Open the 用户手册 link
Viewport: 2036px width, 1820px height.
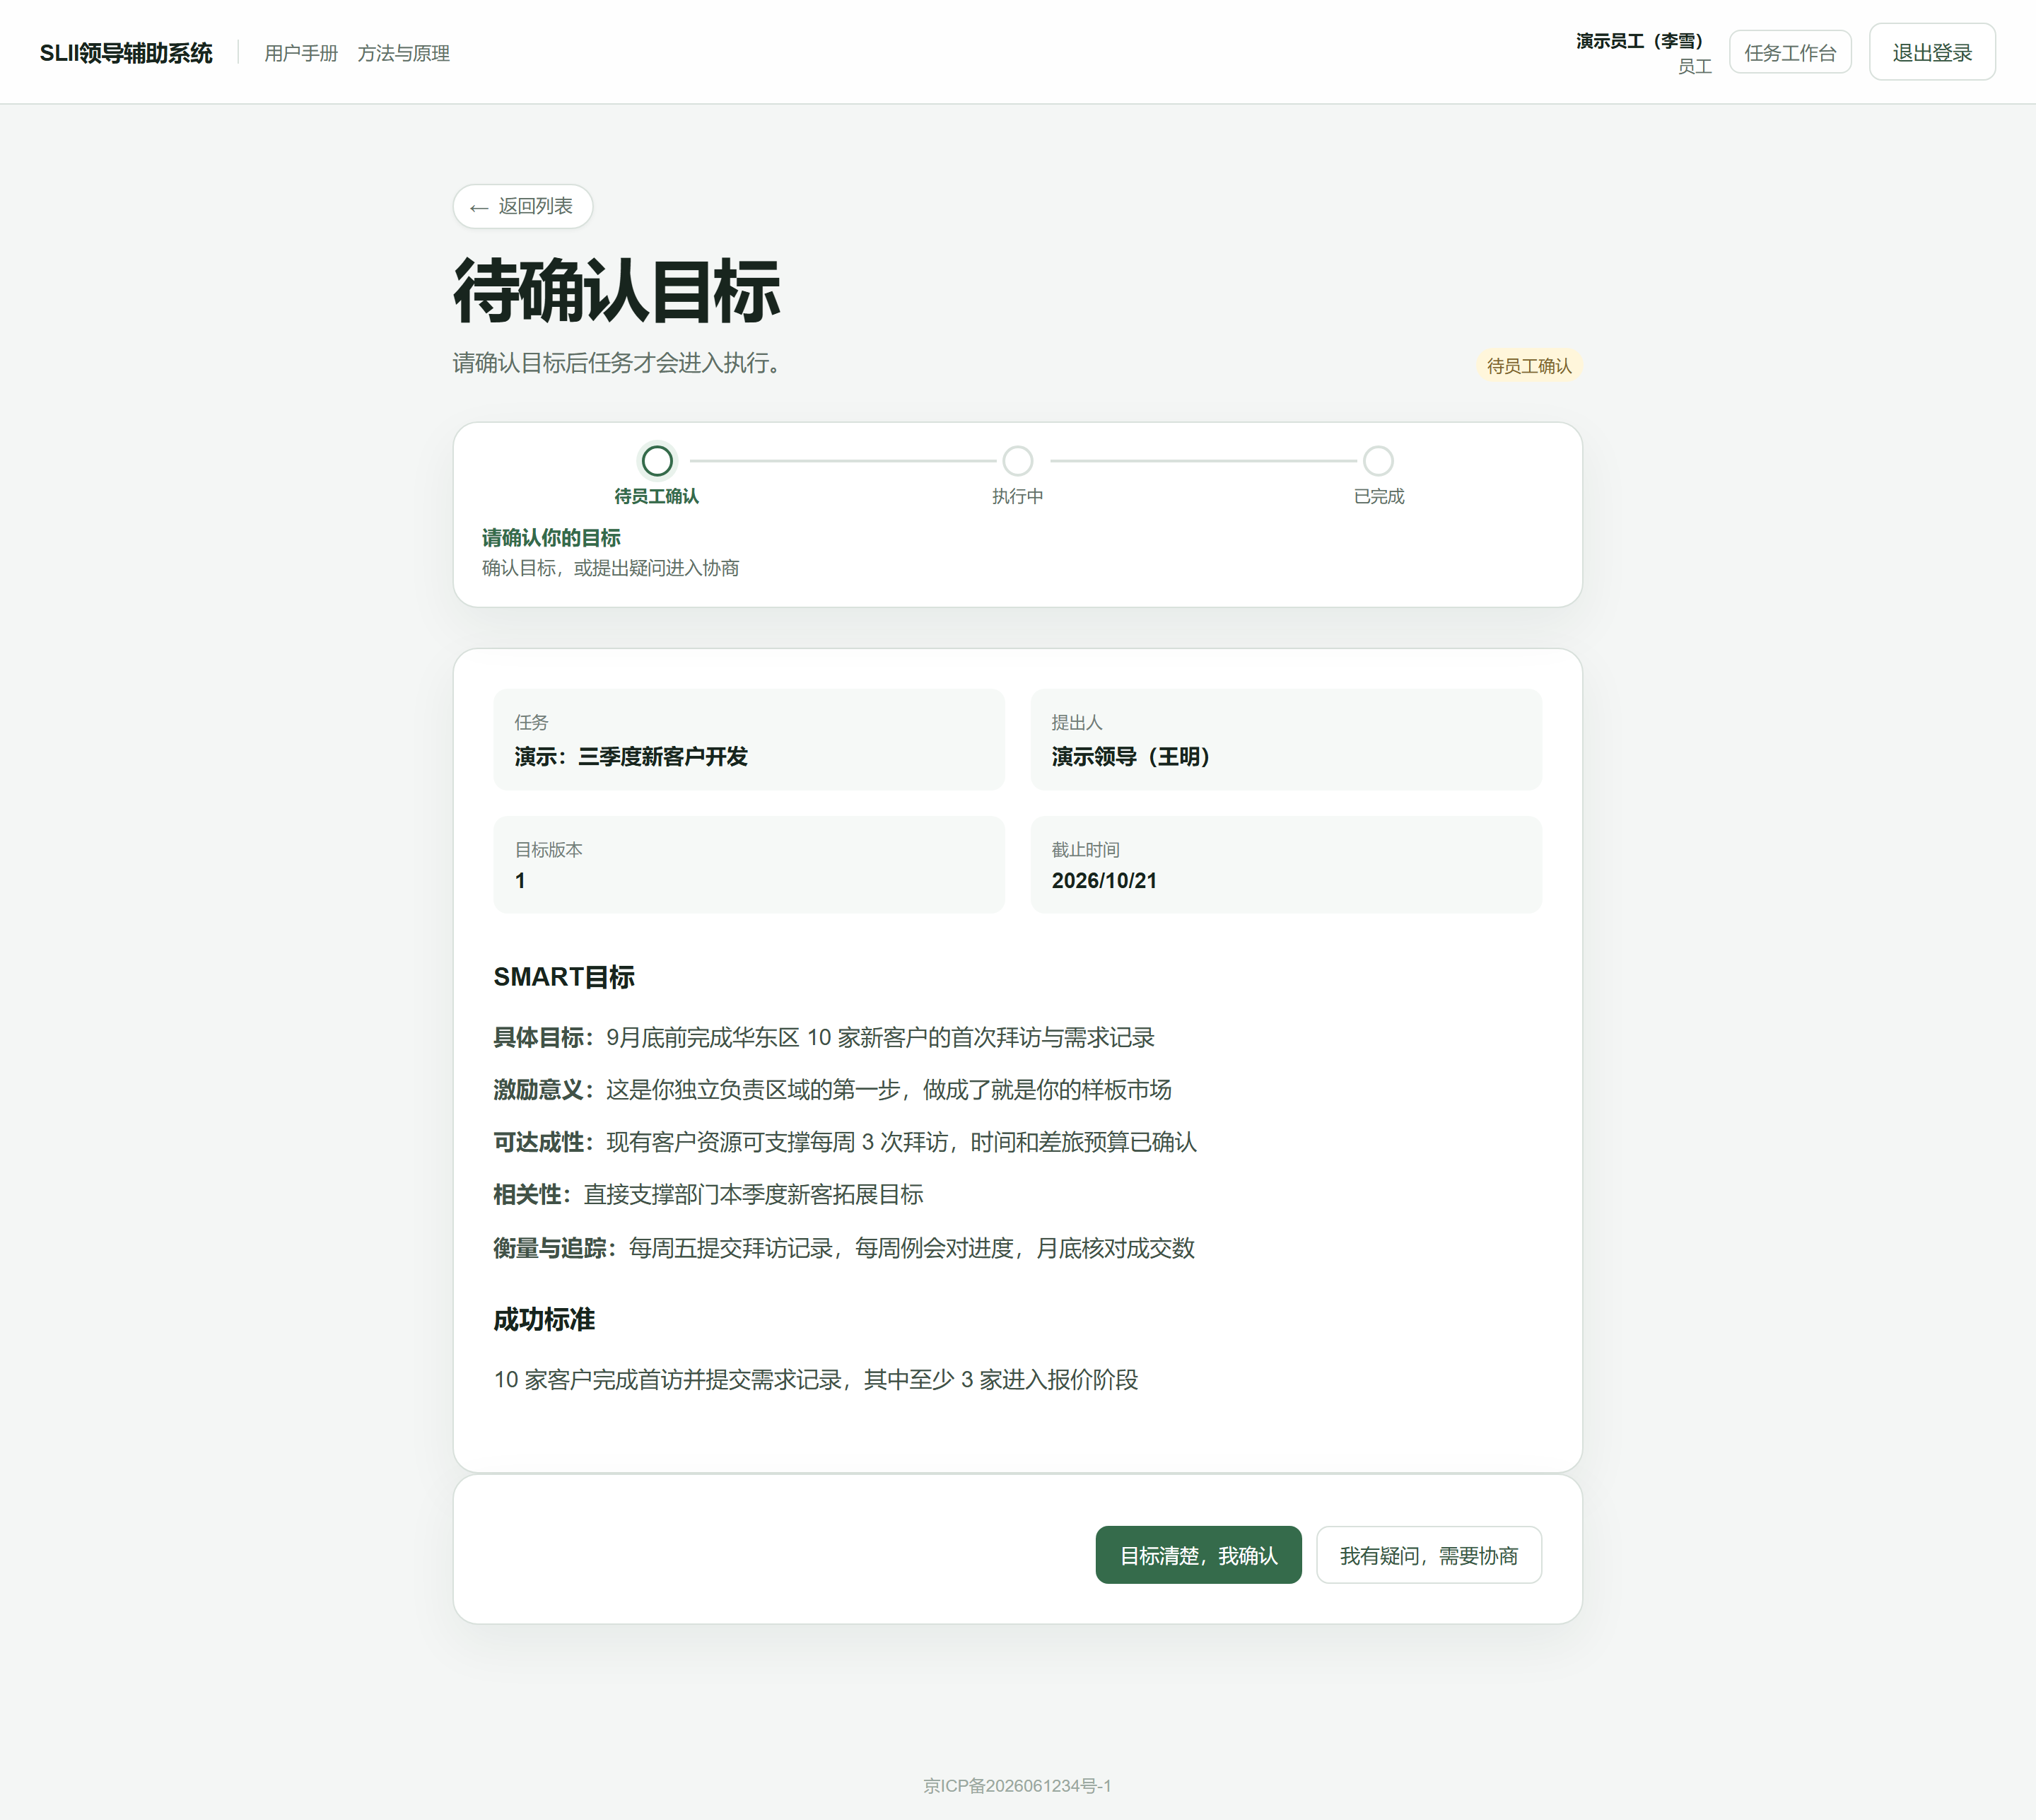(301, 53)
